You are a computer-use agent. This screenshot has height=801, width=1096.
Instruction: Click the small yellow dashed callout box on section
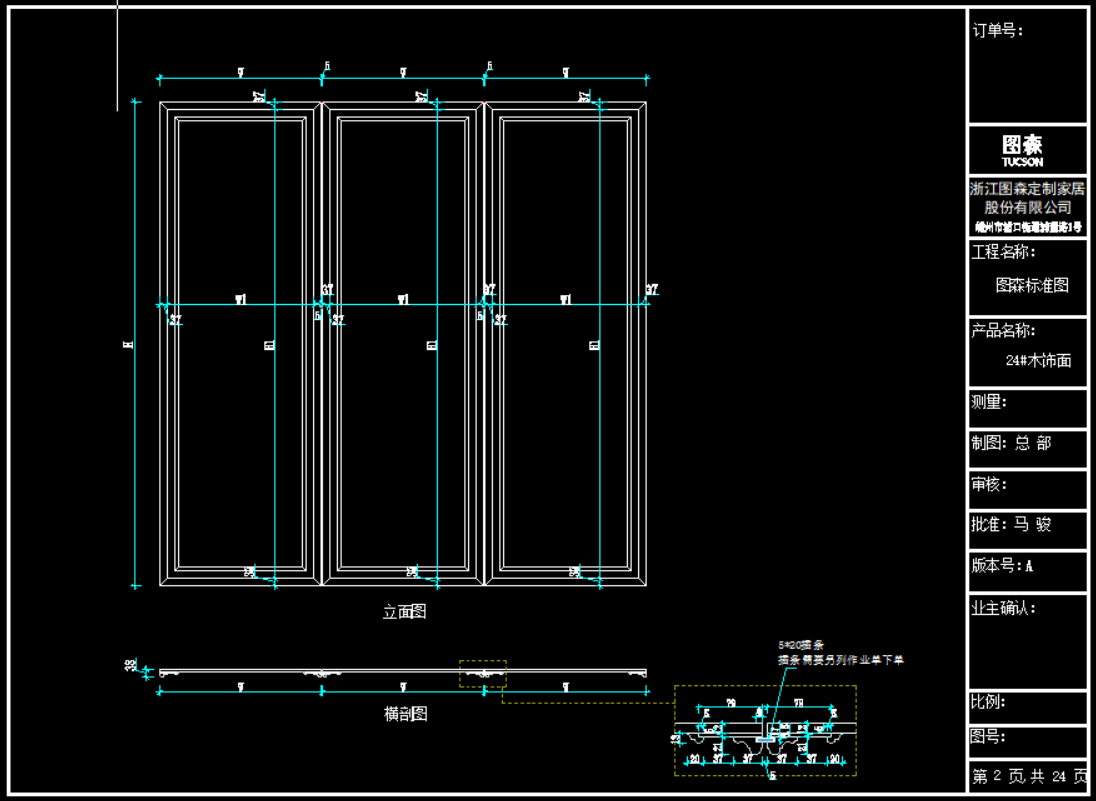(483, 674)
